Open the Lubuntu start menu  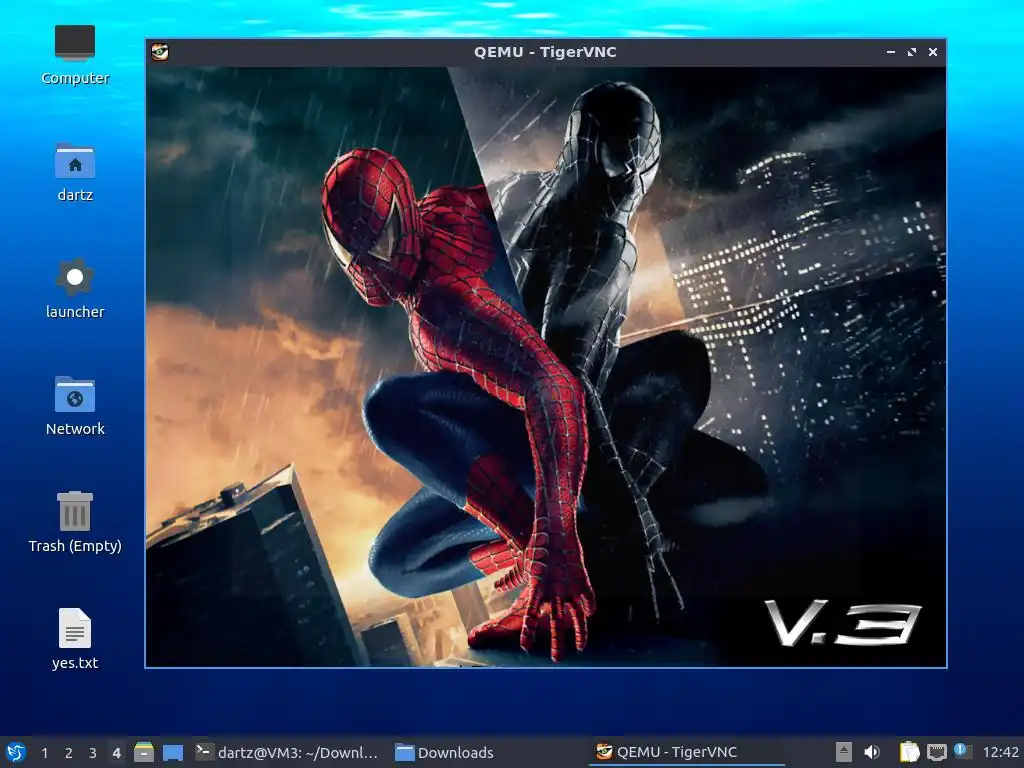click(16, 752)
